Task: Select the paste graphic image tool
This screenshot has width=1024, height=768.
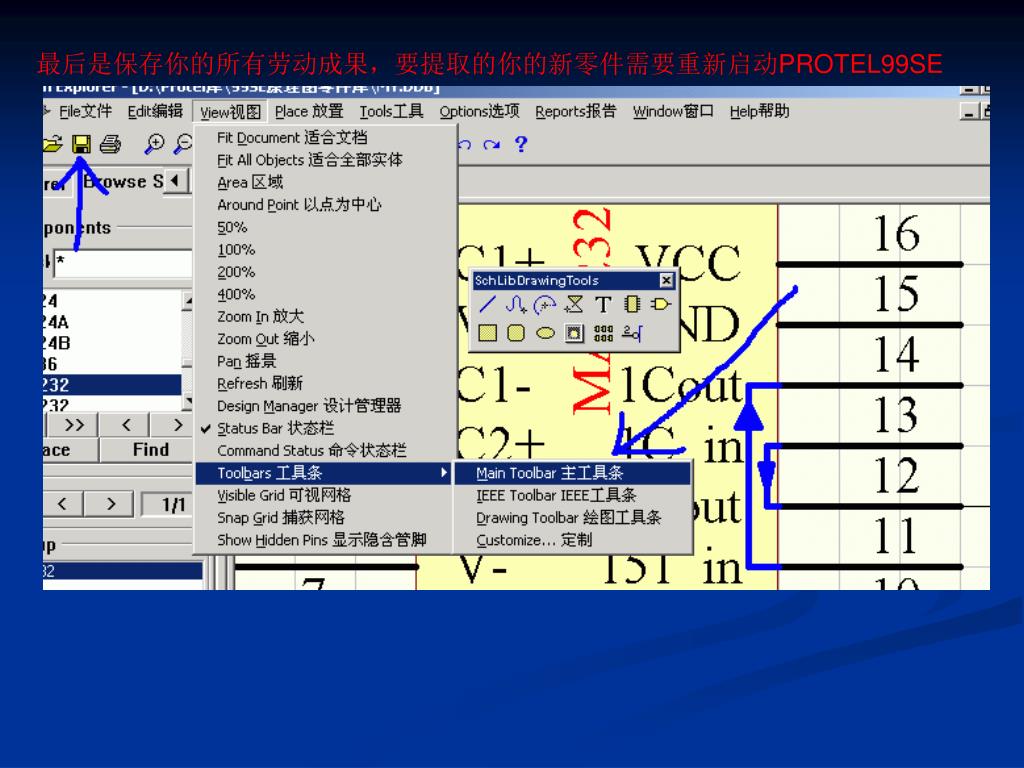Action: (573, 333)
